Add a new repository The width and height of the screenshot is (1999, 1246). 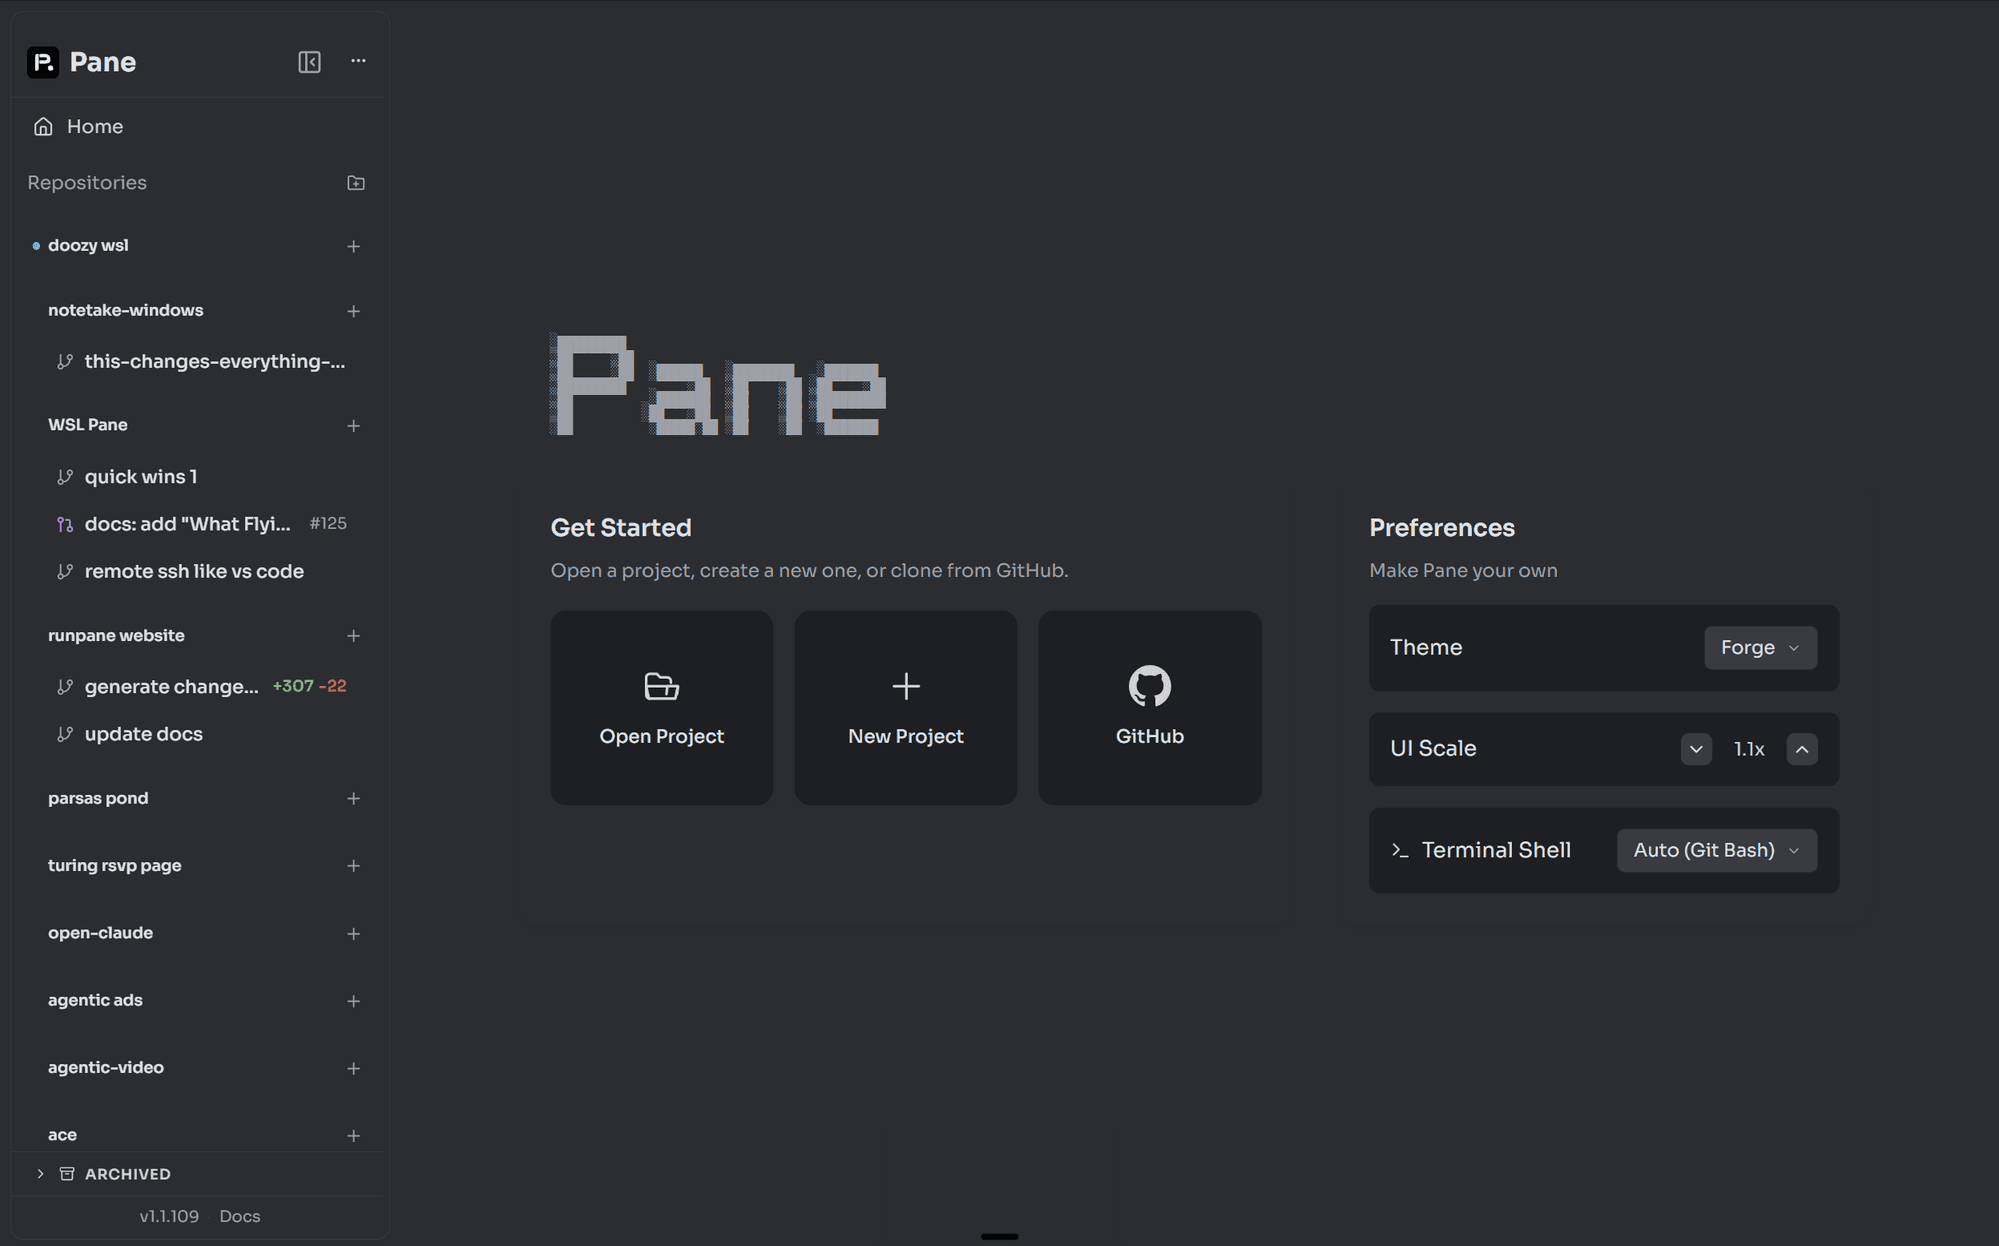coord(355,182)
